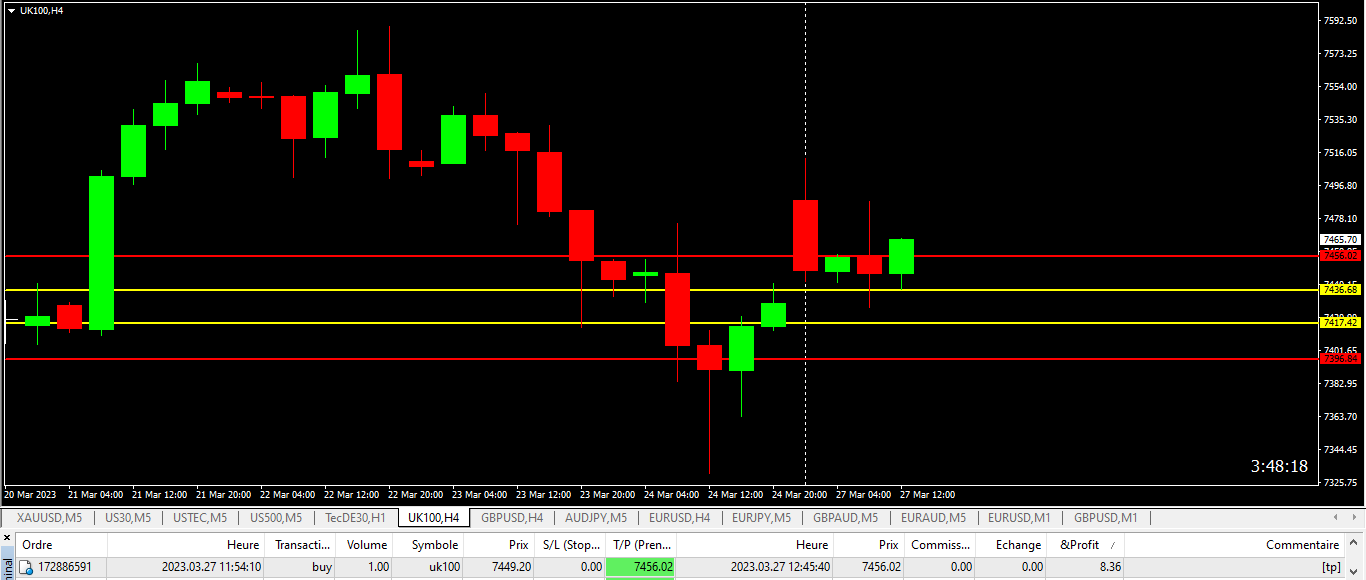Image resolution: width=1366 pixels, height=580 pixels.
Task: Open the USTEC,M5 chart tab
Action: point(200,518)
